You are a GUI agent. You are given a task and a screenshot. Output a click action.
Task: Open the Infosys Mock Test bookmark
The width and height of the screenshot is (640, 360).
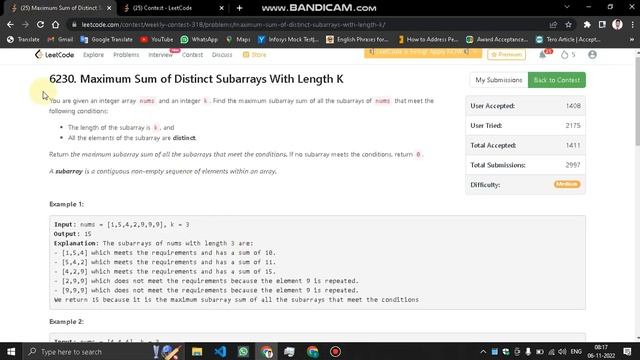[x=288, y=40]
